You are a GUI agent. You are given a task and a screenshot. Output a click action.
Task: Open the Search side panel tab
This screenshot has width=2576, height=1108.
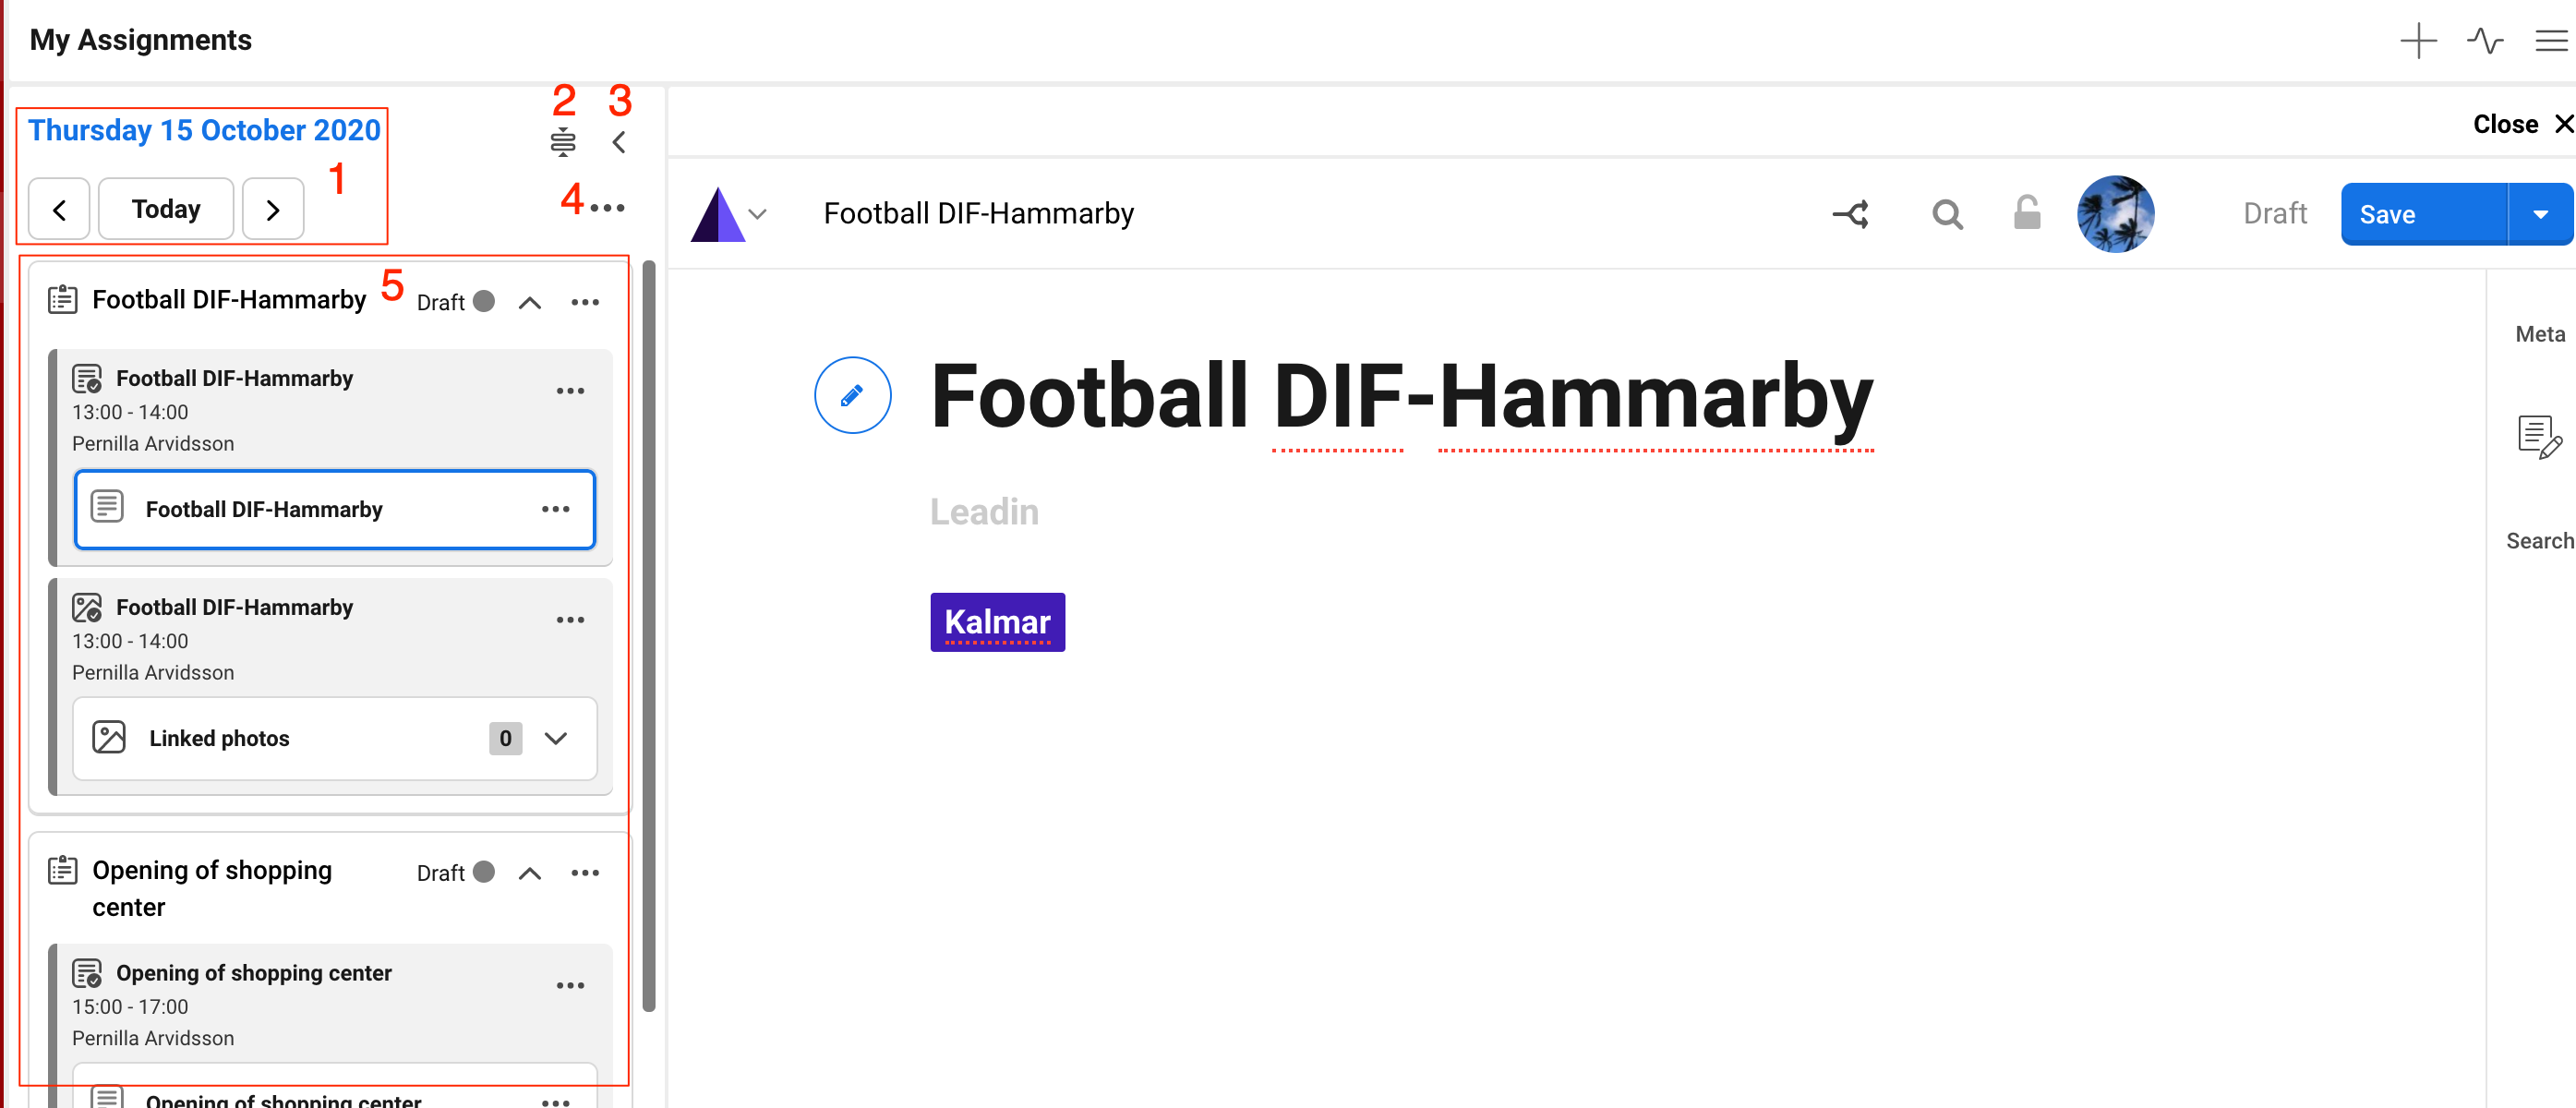pyautogui.click(x=2538, y=541)
